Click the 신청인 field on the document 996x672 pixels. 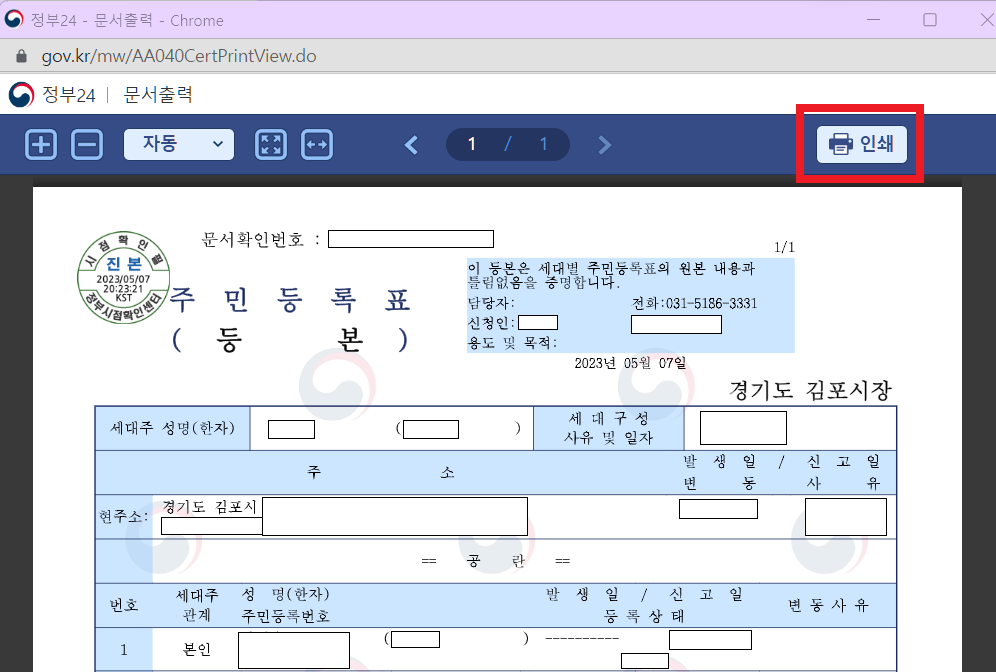(x=537, y=322)
